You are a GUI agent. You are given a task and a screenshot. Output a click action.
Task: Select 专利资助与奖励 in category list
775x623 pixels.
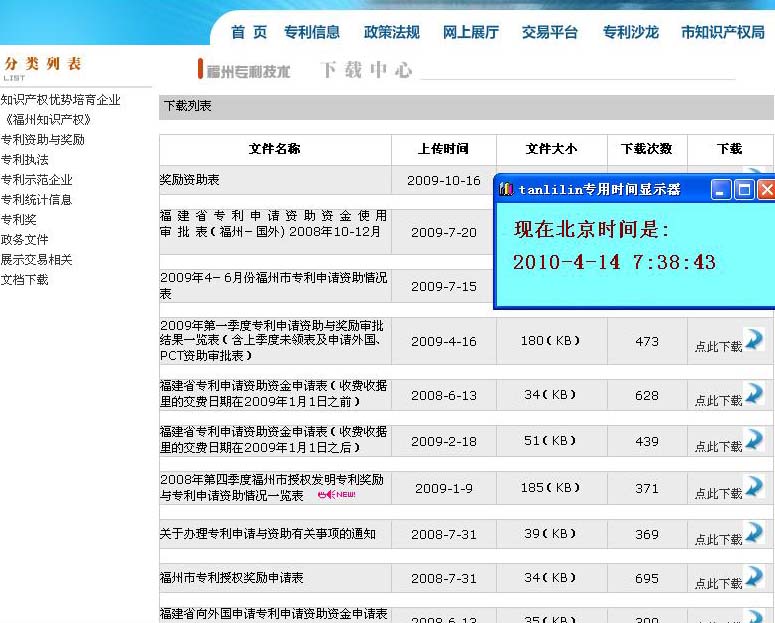point(43,140)
